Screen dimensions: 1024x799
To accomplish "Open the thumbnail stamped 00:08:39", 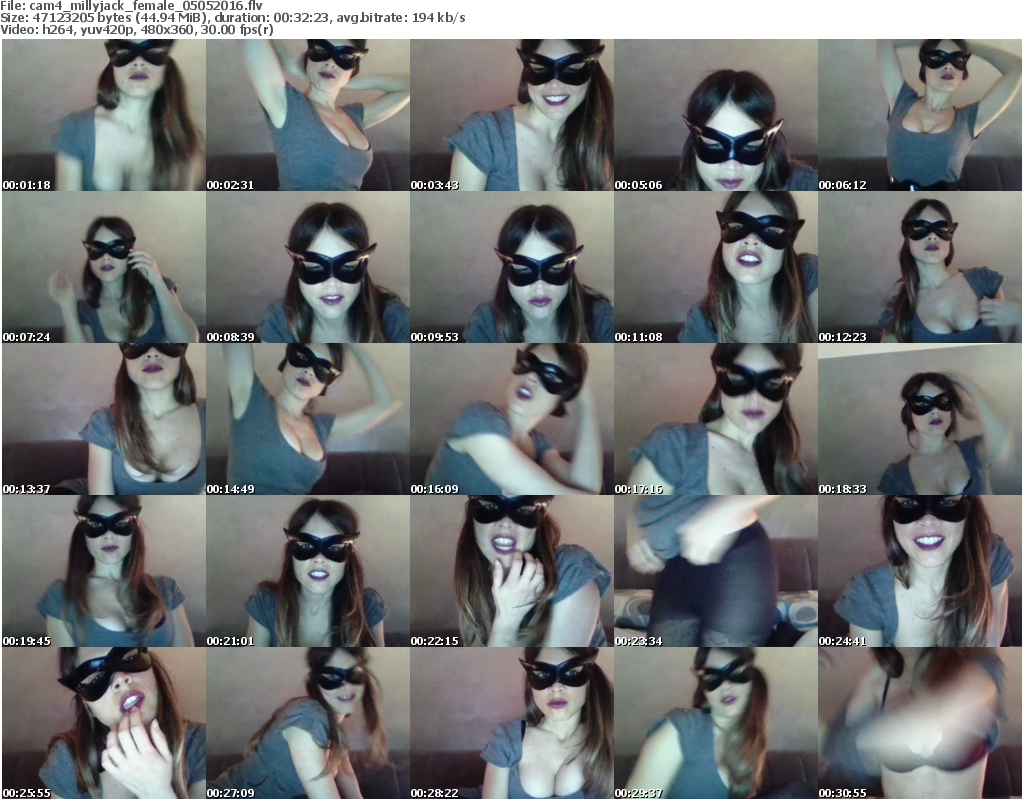I will click(x=308, y=267).
